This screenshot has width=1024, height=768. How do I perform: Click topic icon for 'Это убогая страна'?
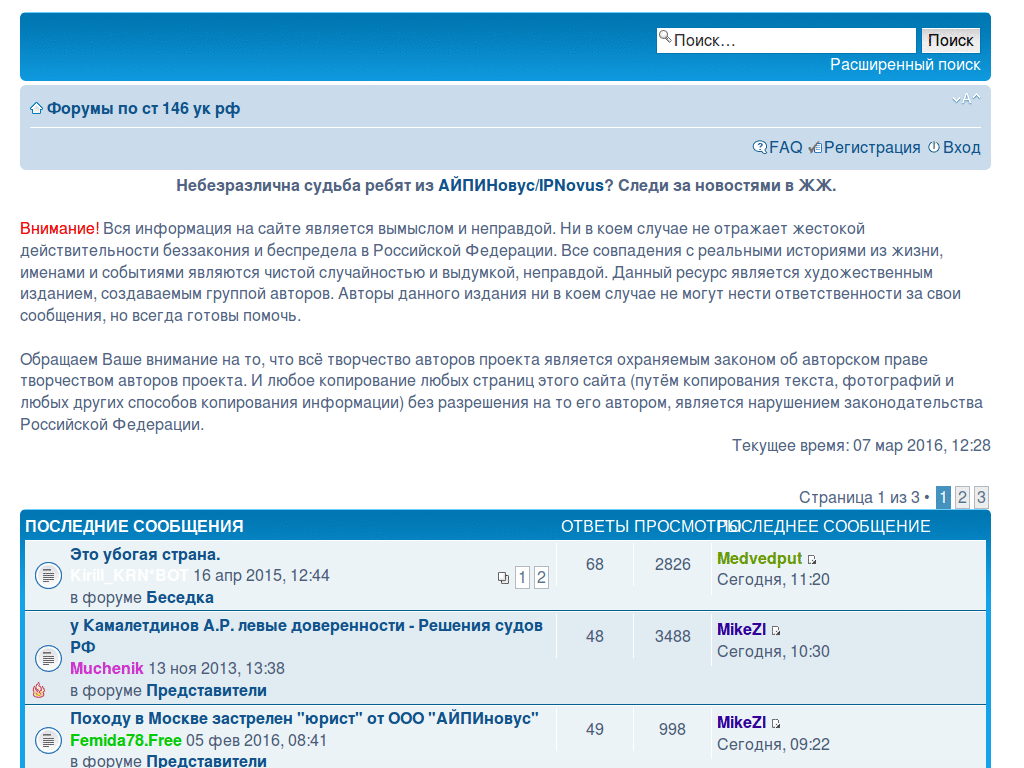point(48,575)
